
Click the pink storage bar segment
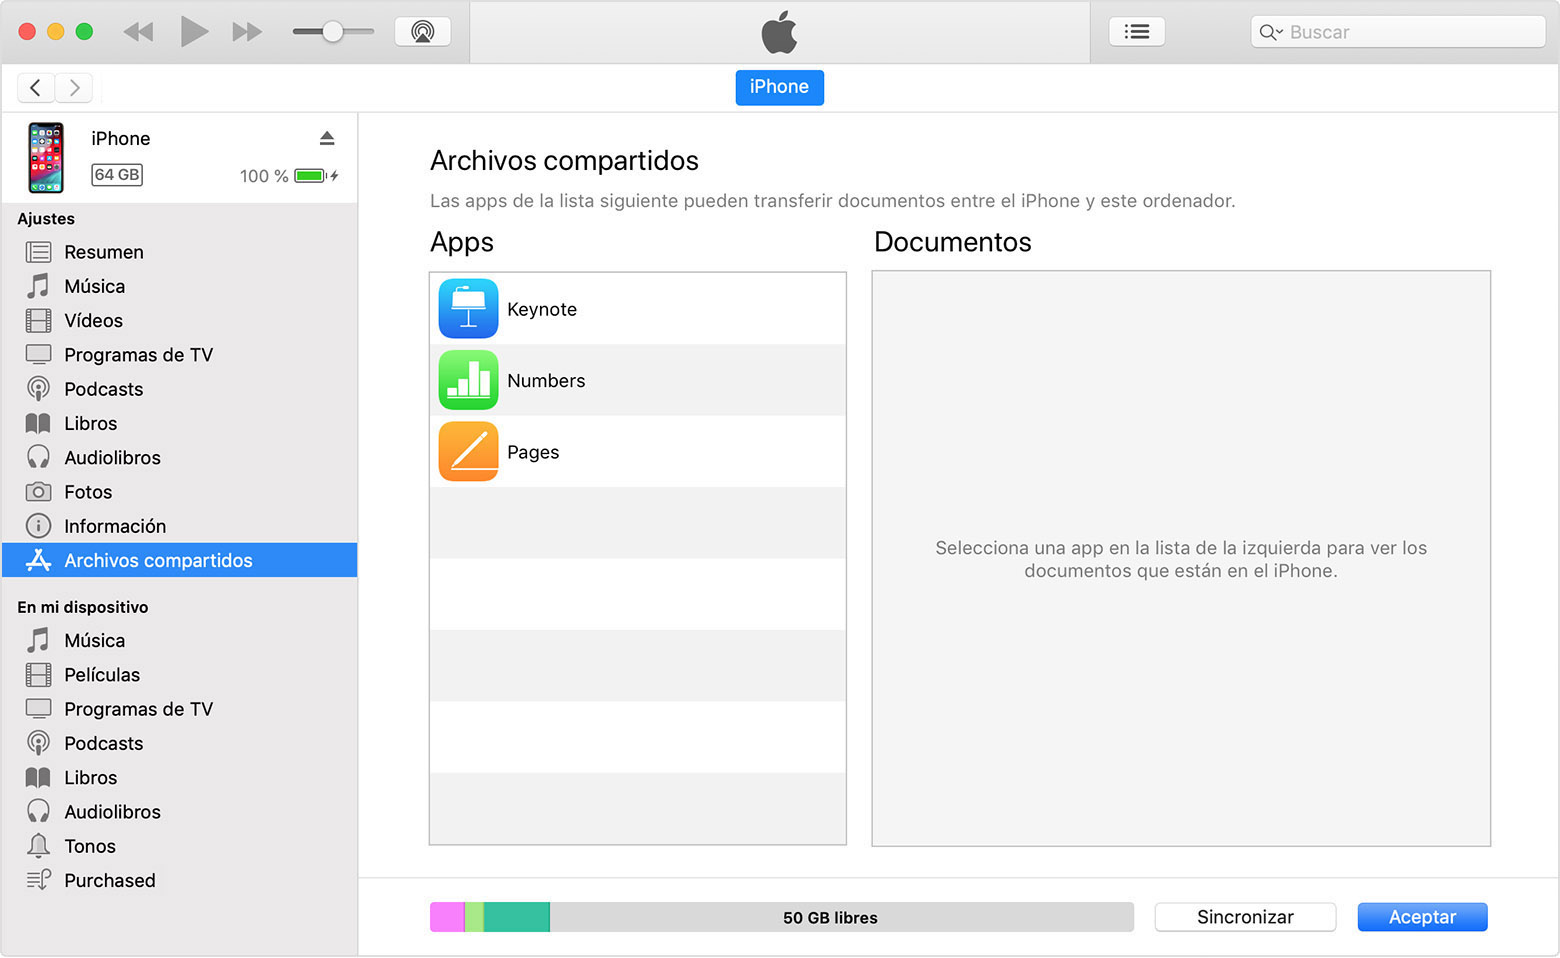[x=447, y=917]
